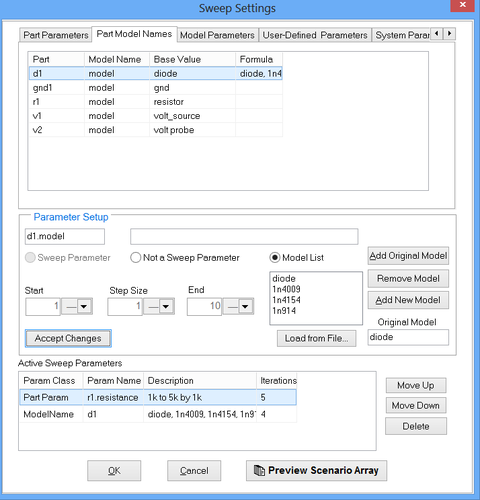Click the Preview Scenario Array icon button
Image resolution: width=480 pixels, height=500 pixels.
coord(316,470)
